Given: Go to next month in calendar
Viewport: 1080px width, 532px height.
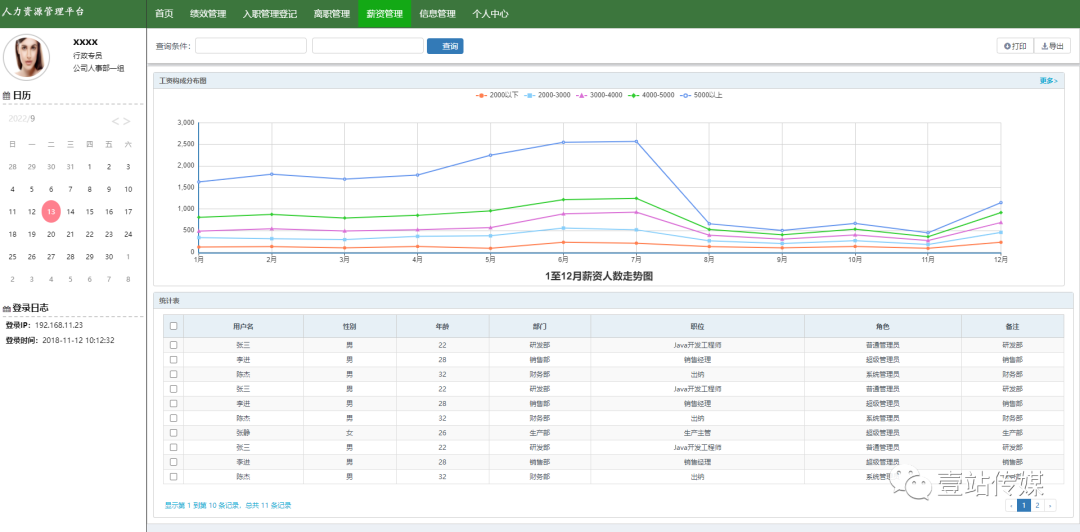Looking at the screenshot, I should point(127,122).
